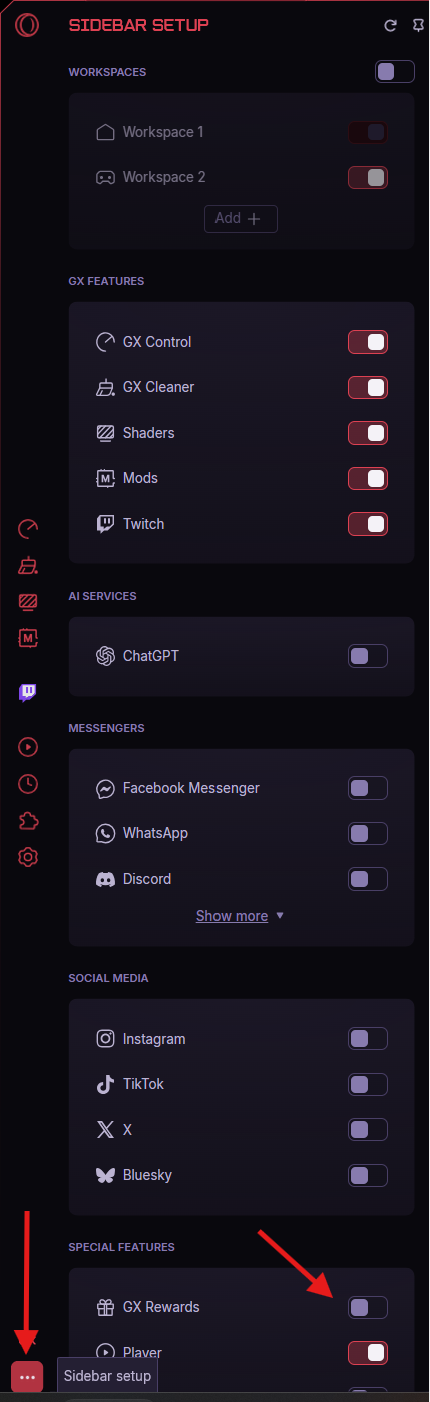Viewport: 430px width, 1402px height.
Task: Open the Player icon in sidebar
Action: pos(28,746)
